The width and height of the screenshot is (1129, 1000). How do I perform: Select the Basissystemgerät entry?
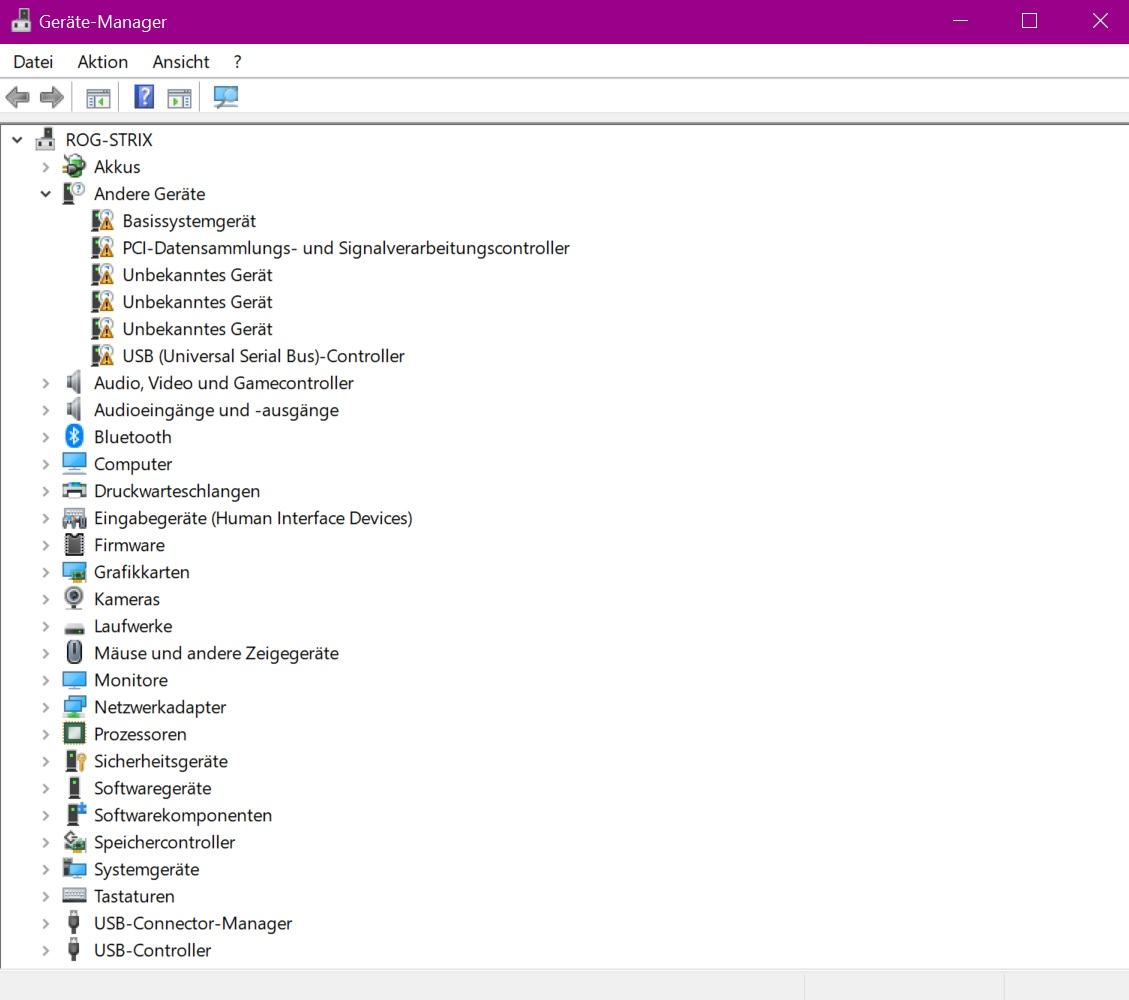coord(189,221)
